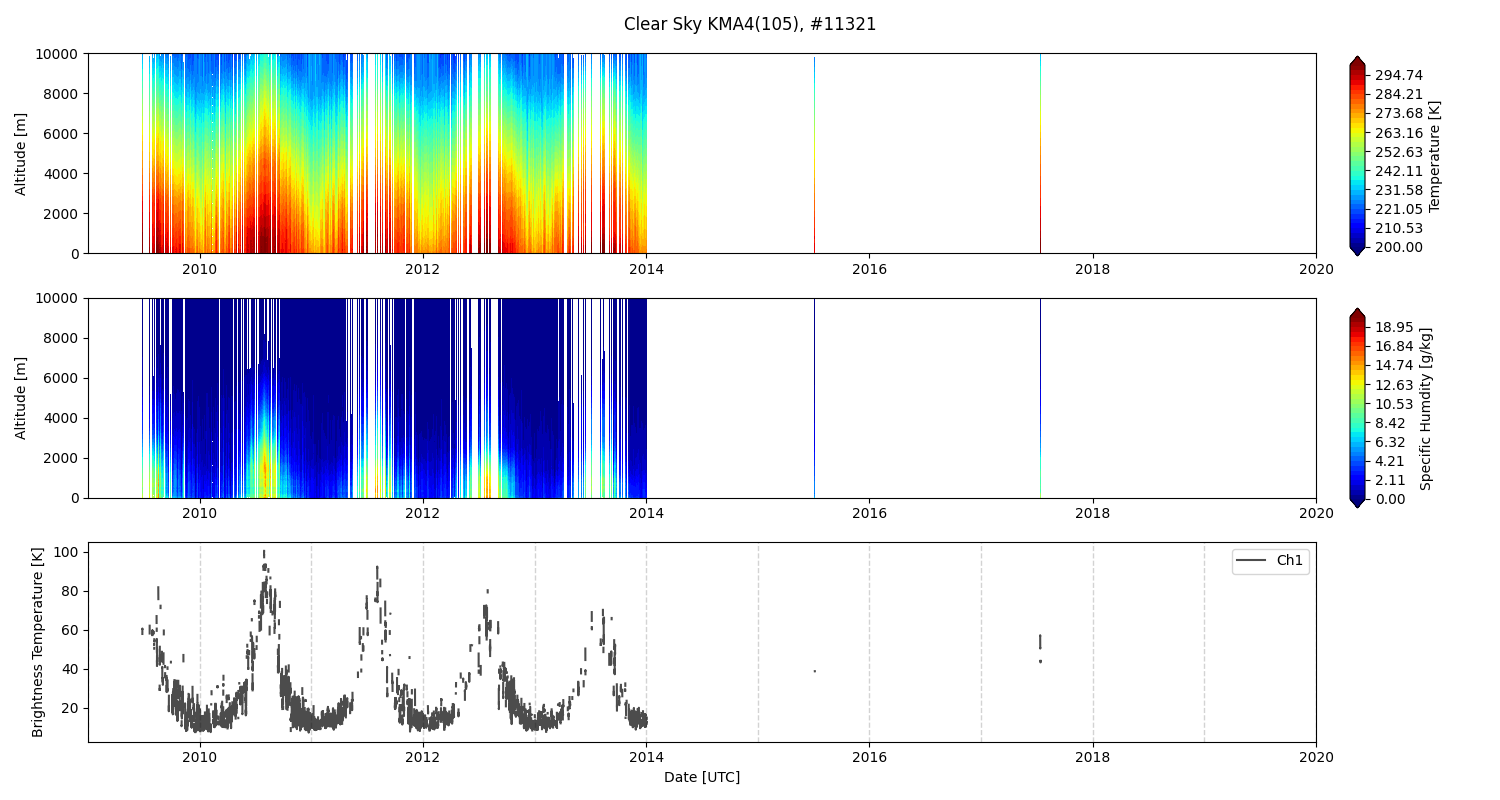Click the isolated 2017 temperature profile line
1500x800 pixels.
pyautogui.click(x=1040, y=153)
